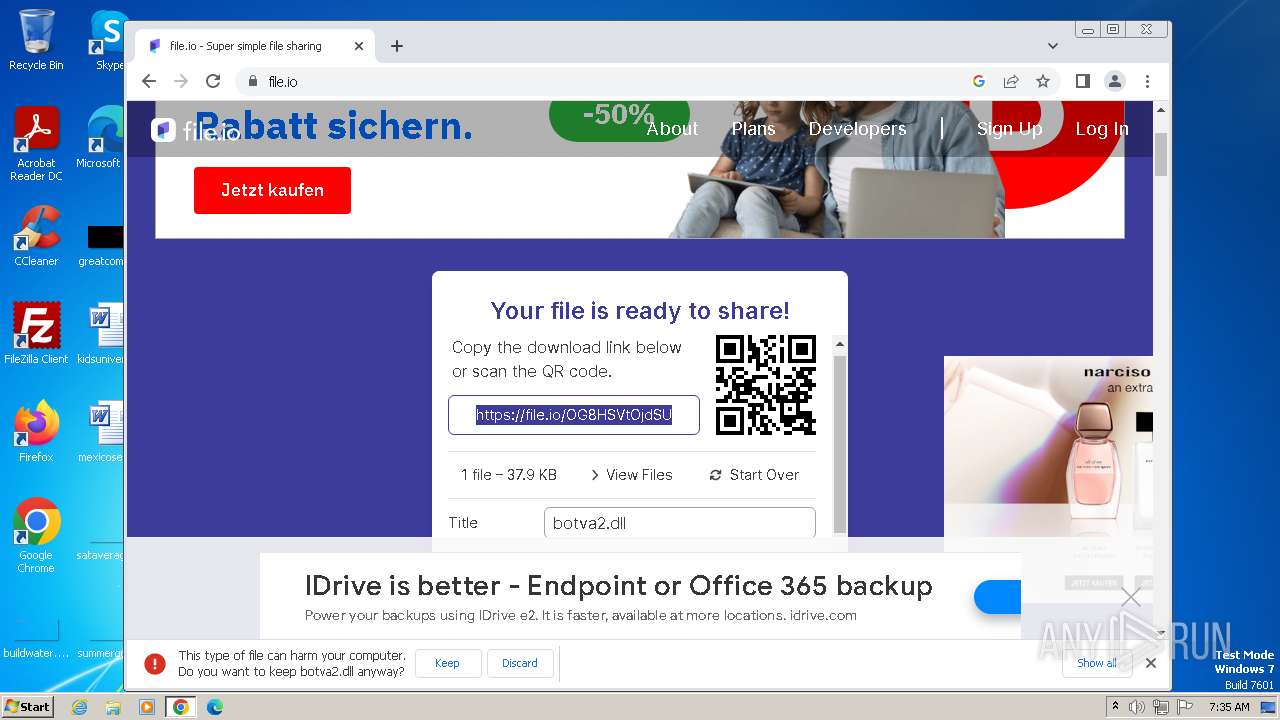Open FileZilla Client desktop icon
The width and height of the screenshot is (1280, 720).
tap(36, 334)
